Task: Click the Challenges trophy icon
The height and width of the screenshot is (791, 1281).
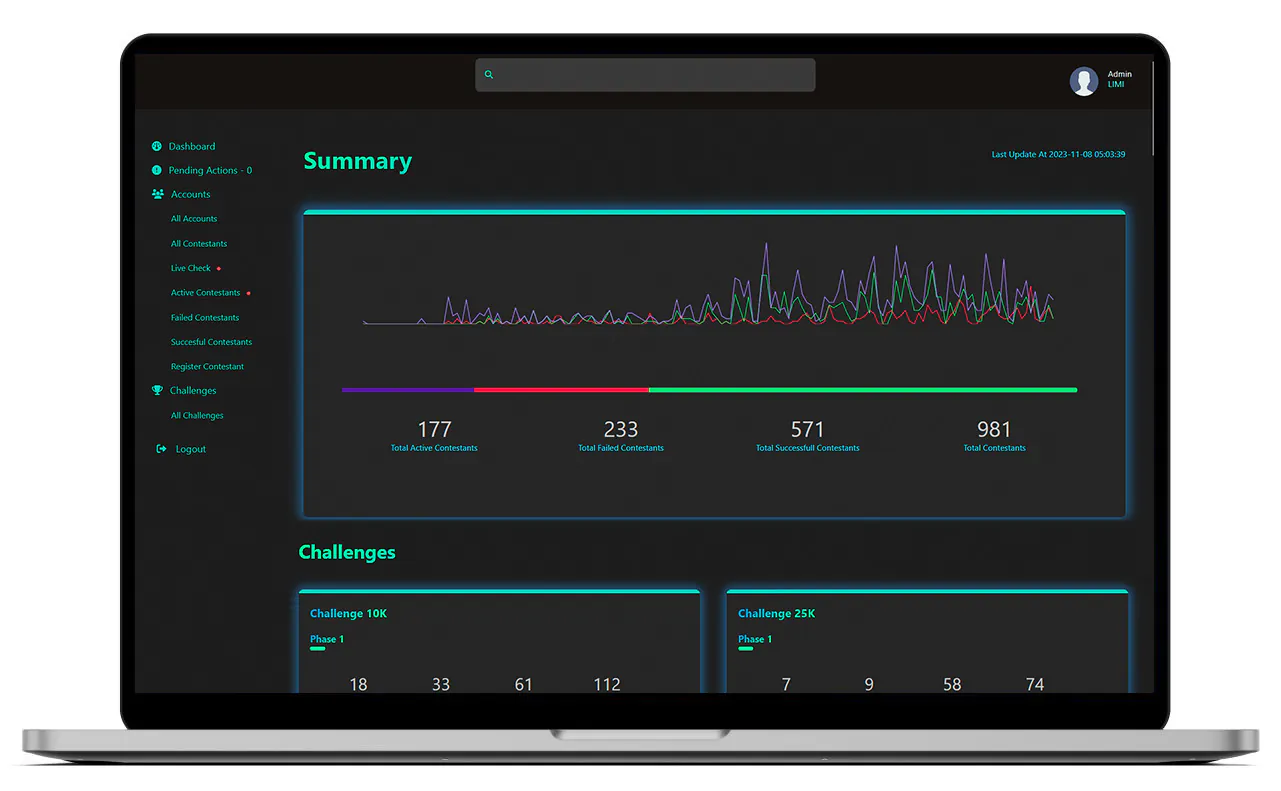Action: pyautogui.click(x=157, y=390)
